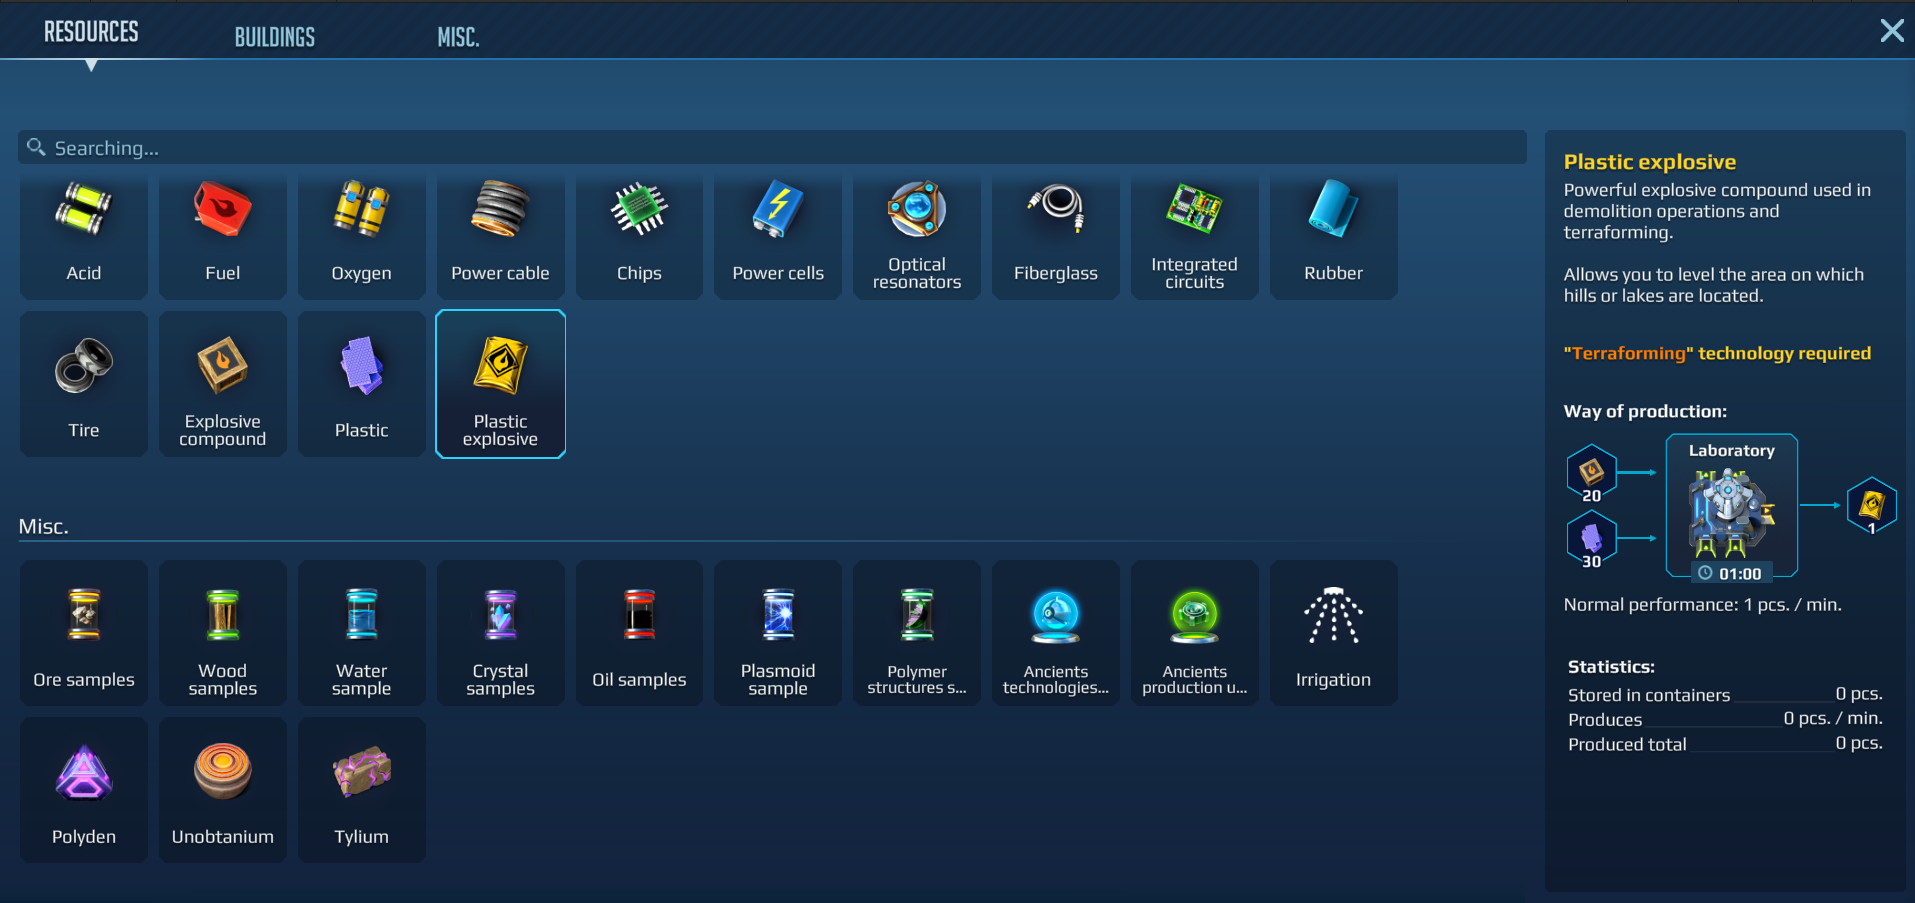
Task: Click plastic input ingredient (30)
Action: pyautogui.click(x=1591, y=539)
